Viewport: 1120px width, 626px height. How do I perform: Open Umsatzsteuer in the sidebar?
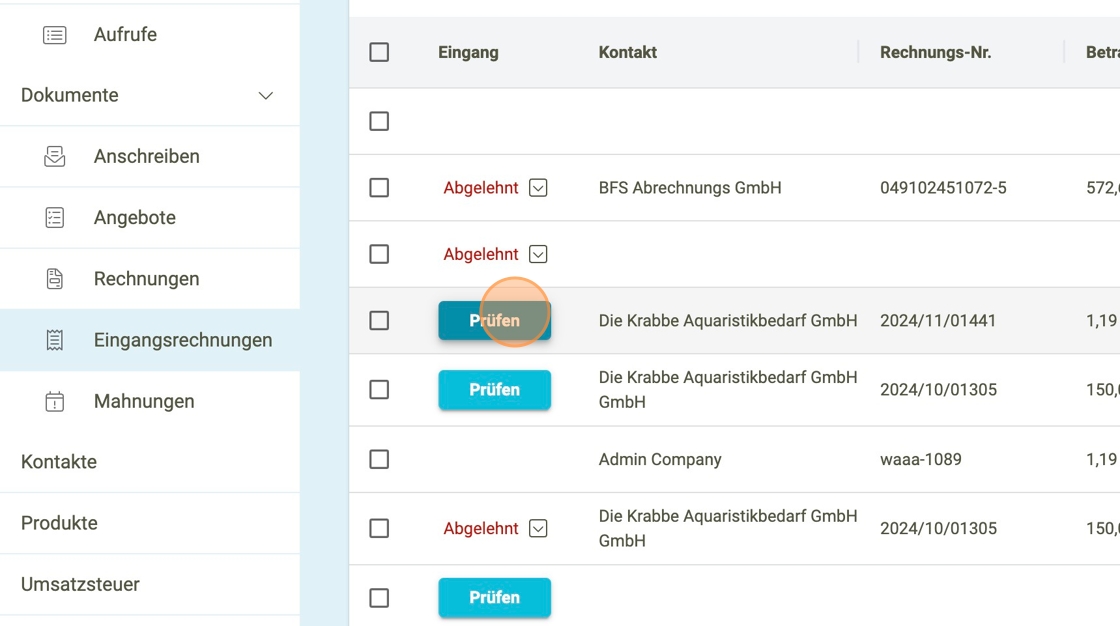[x=80, y=584]
